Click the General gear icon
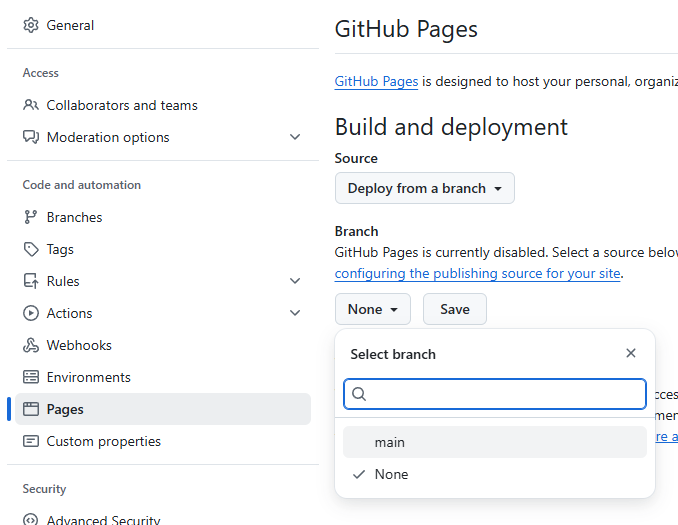 [31, 25]
